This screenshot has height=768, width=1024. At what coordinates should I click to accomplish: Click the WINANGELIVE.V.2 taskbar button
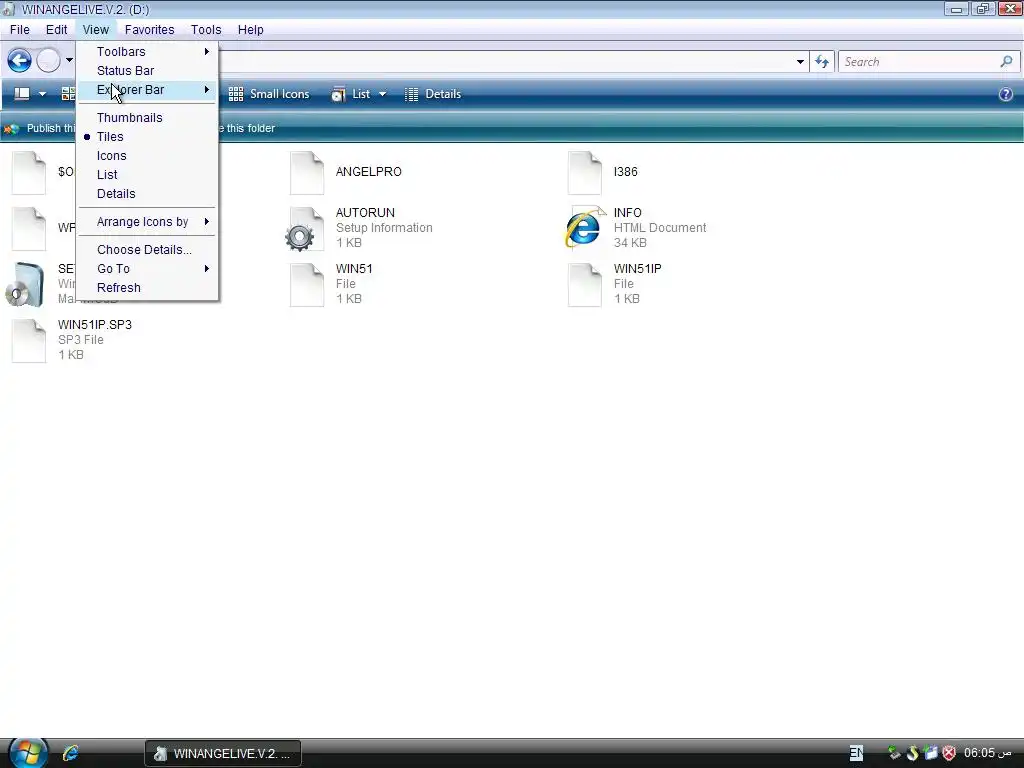tap(223, 754)
